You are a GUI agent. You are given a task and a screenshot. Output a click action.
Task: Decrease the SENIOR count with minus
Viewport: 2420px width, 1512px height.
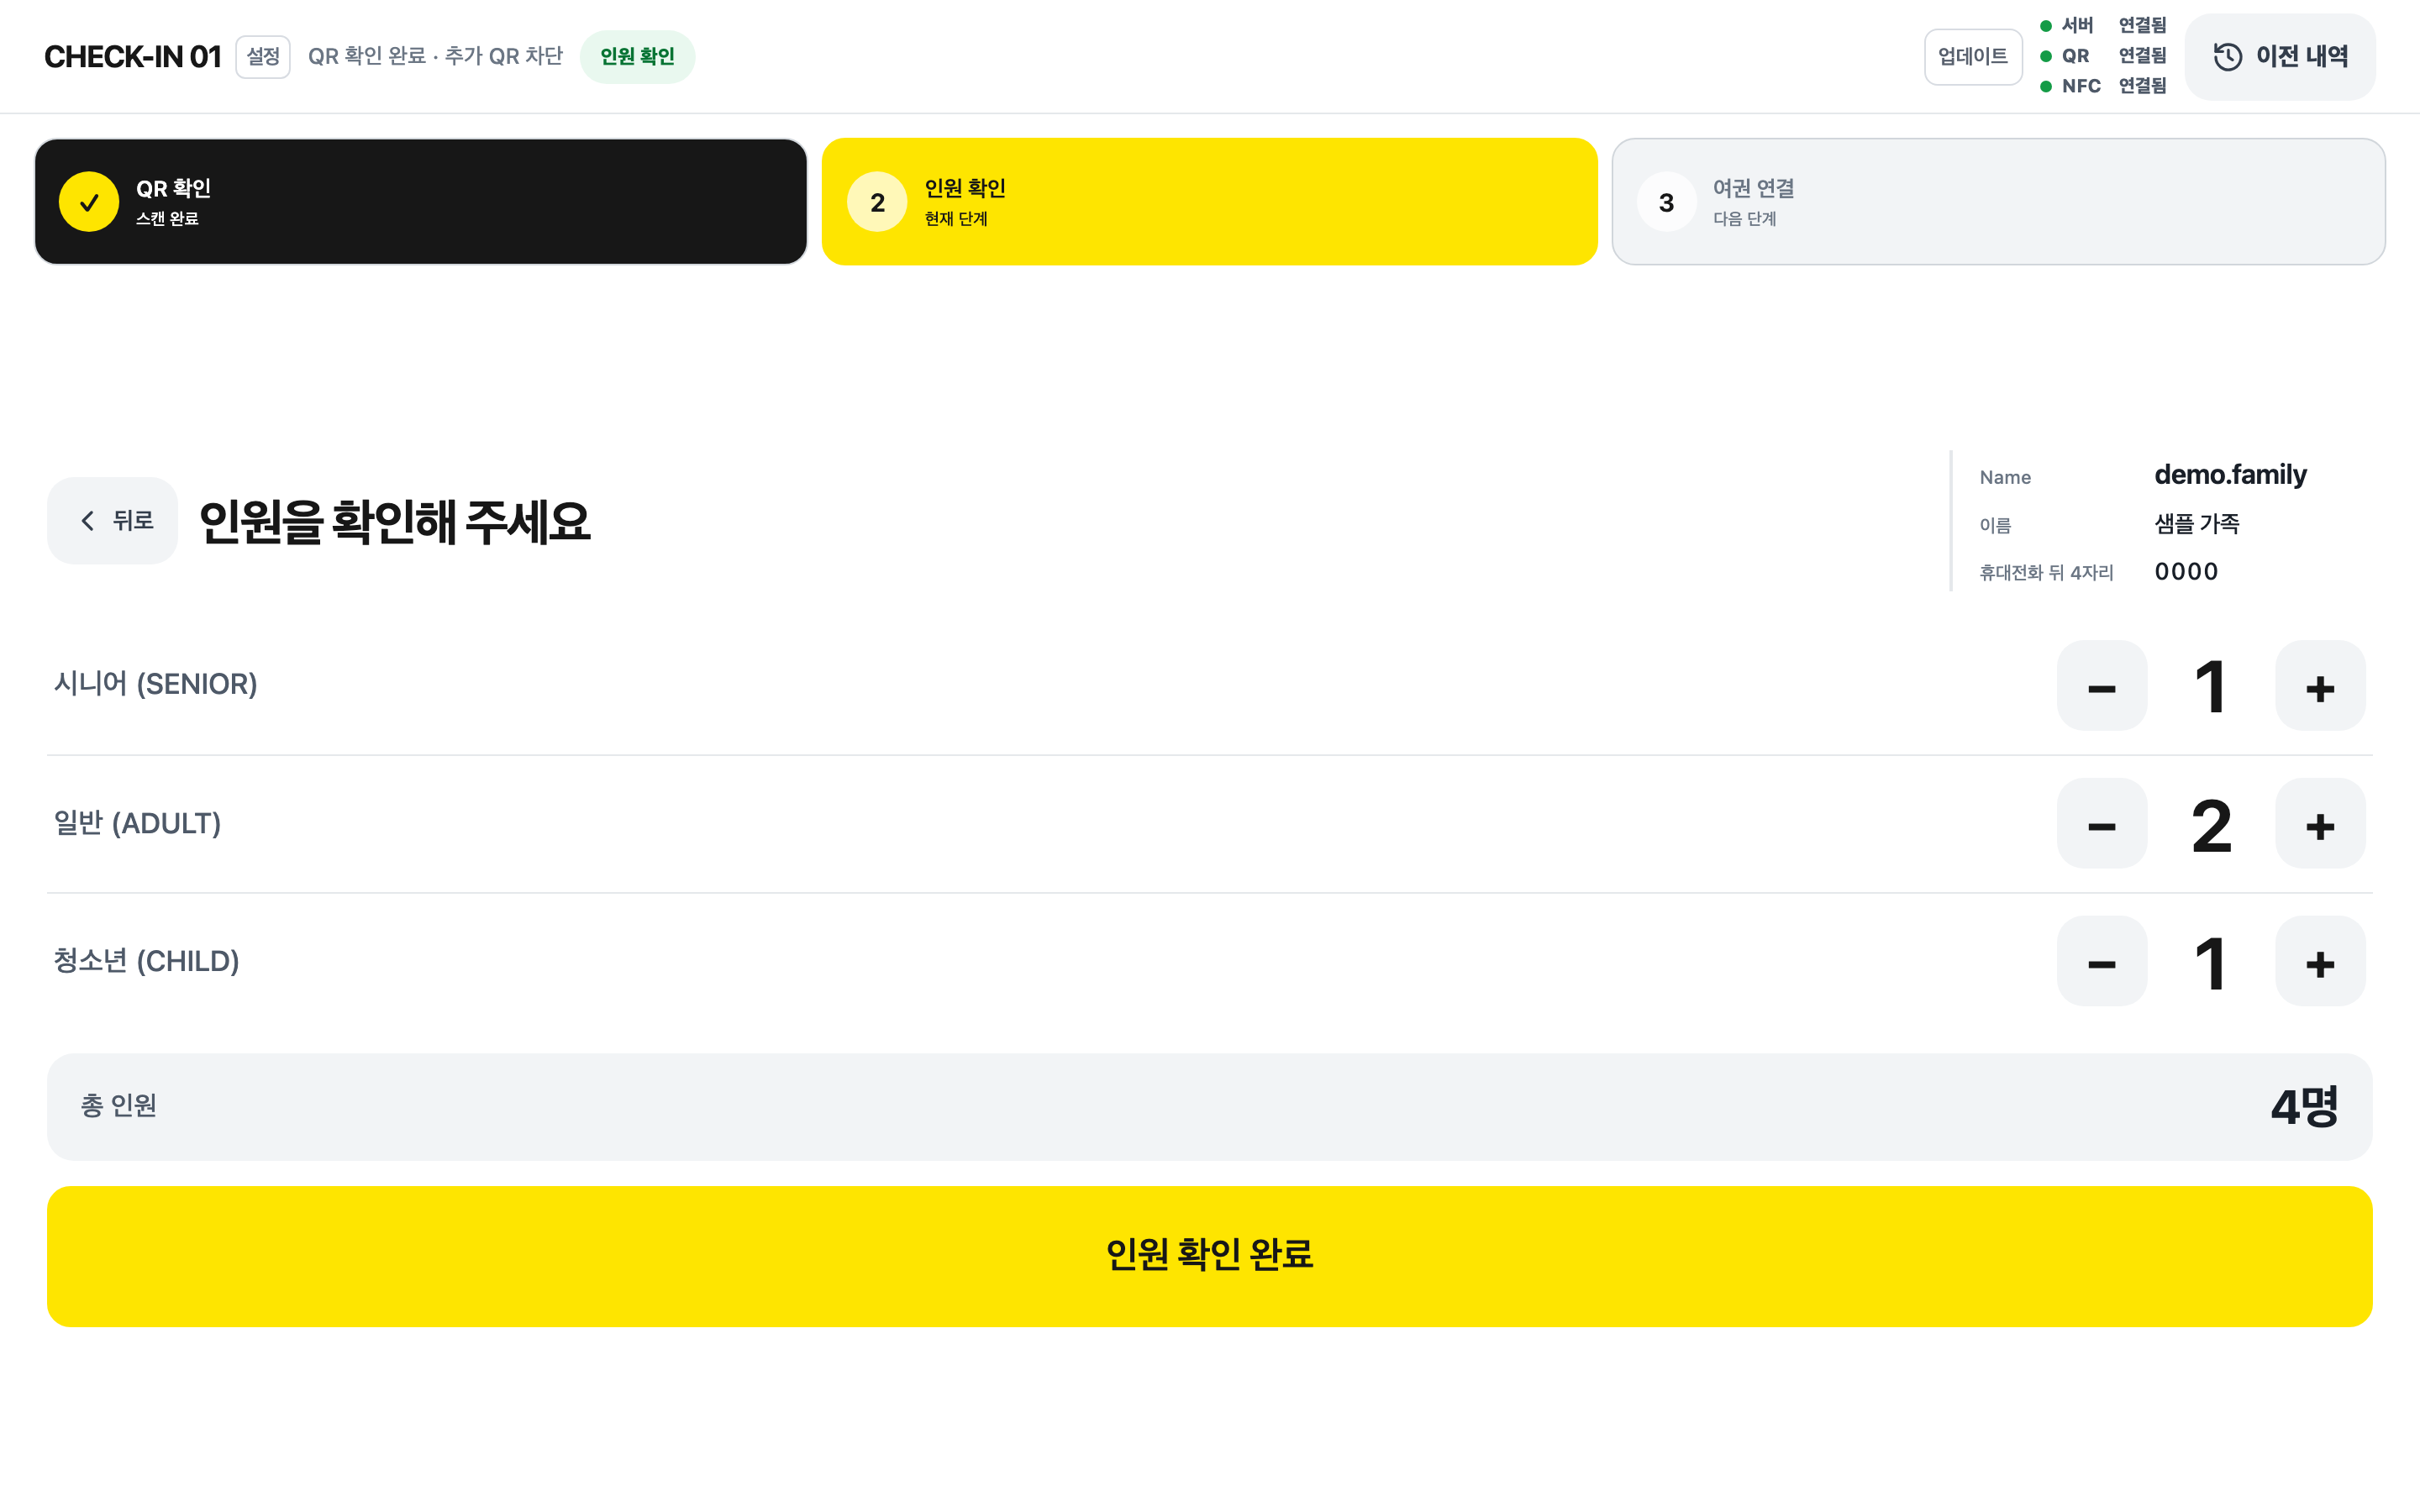[x=2102, y=686]
